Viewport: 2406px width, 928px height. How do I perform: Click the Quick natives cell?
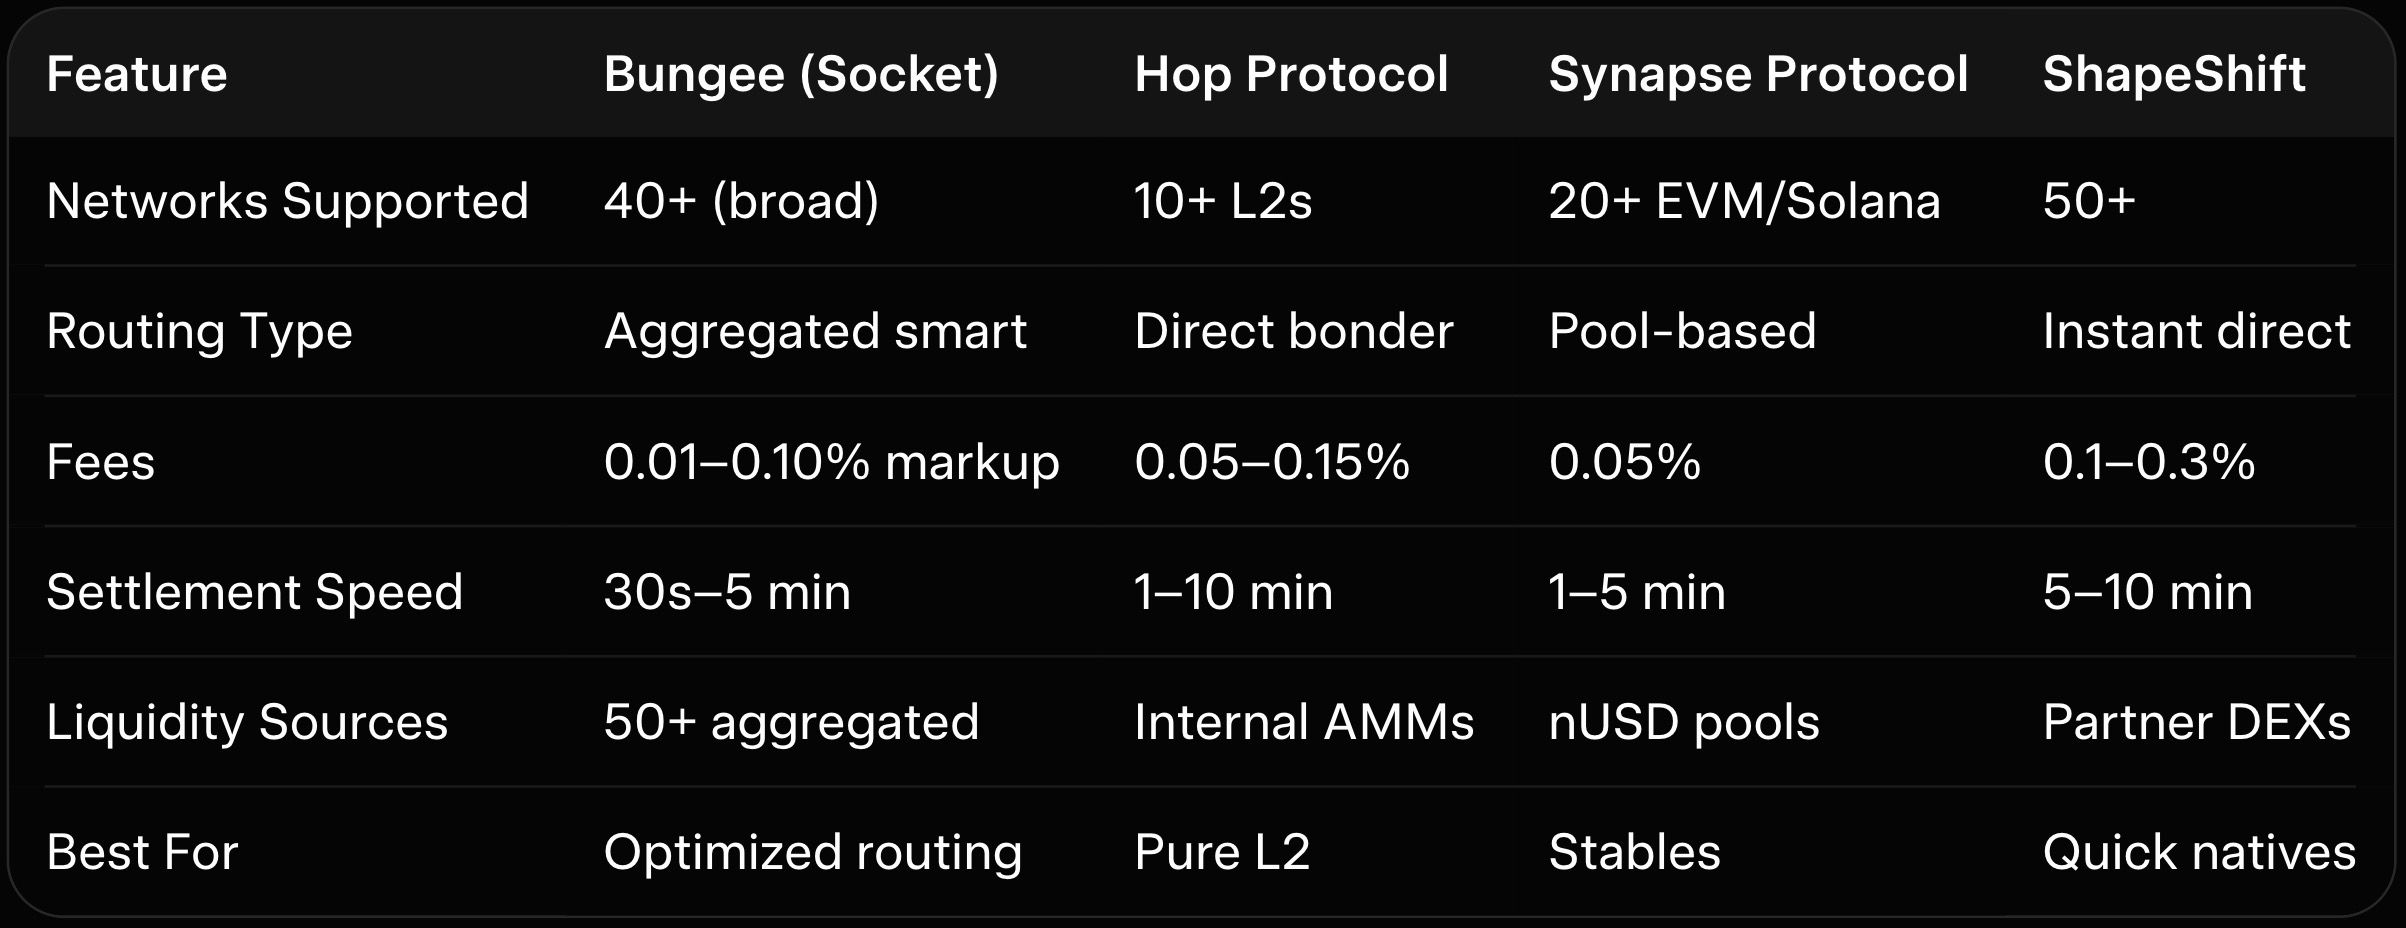click(x=2199, y=852)
